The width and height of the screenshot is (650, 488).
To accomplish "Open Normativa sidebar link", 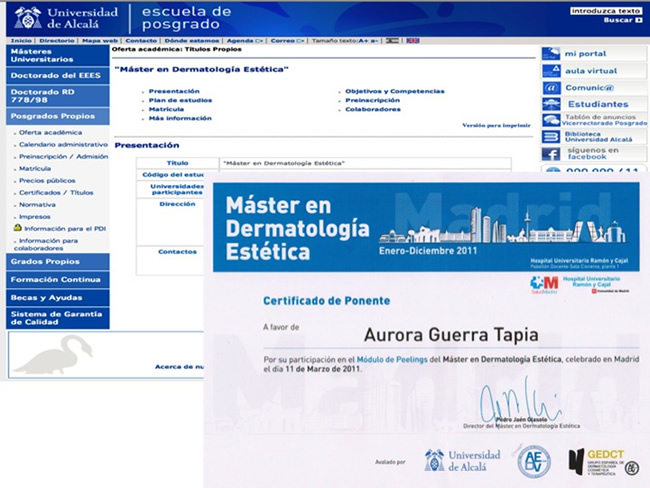I will 37,204.
